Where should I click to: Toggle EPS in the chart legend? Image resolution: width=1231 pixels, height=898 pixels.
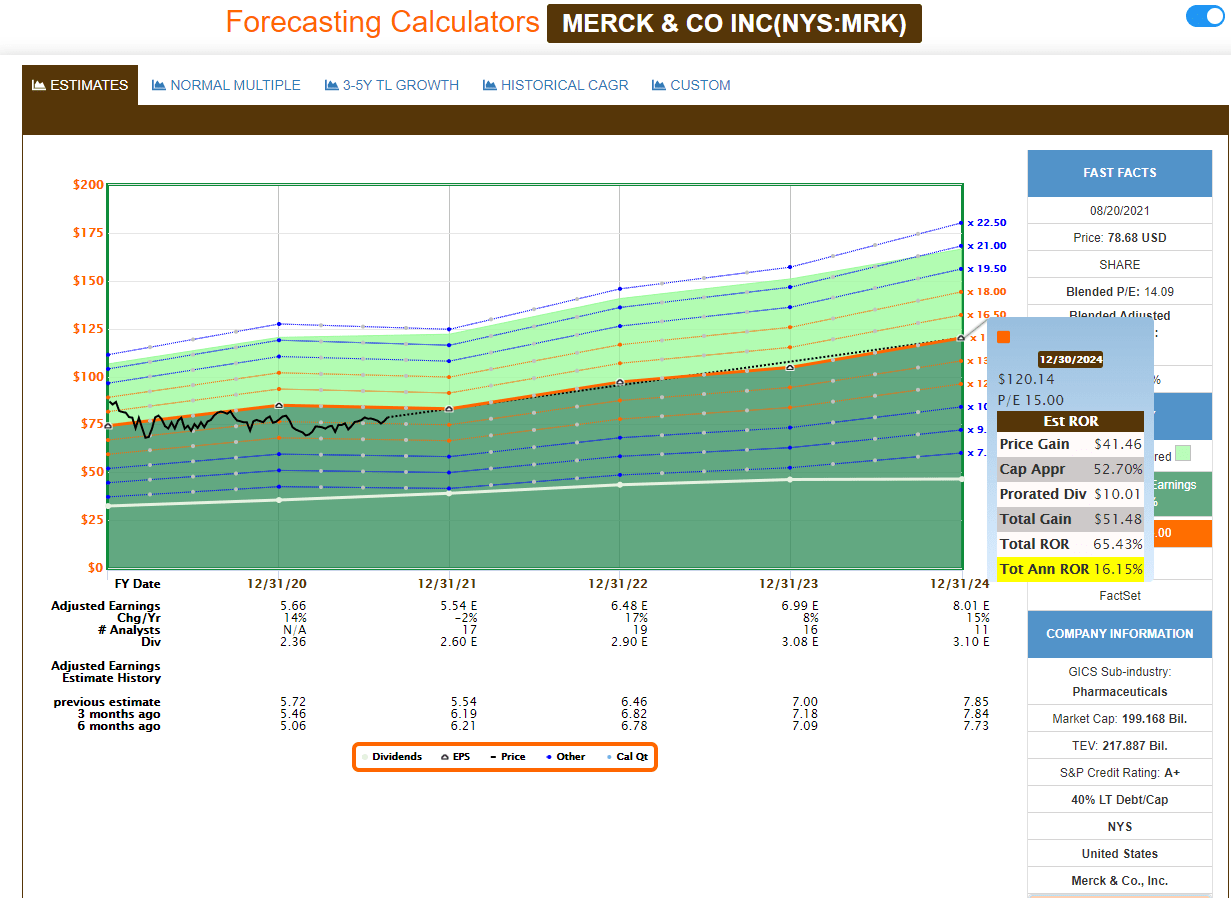click(x=456, y=757)
